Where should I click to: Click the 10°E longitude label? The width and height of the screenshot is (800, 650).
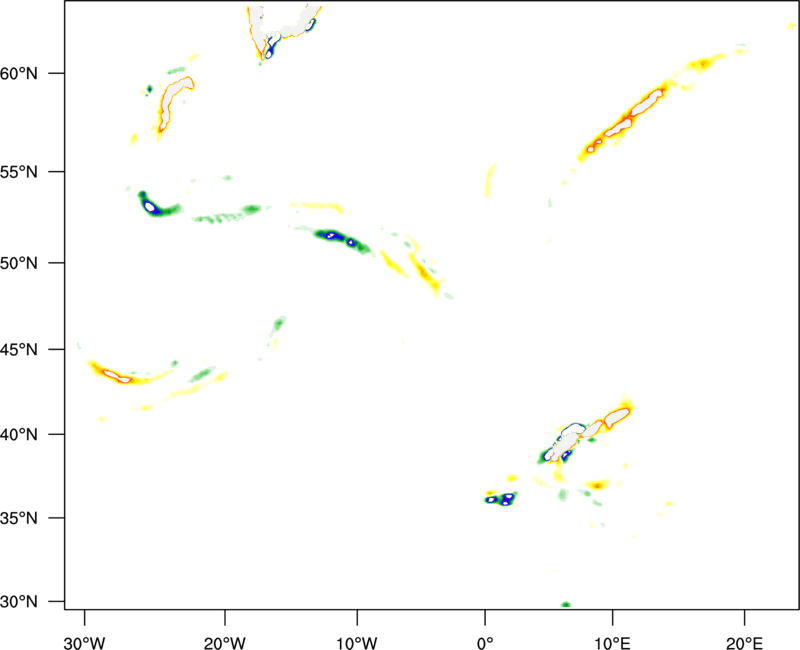click(x=612, y=643)
